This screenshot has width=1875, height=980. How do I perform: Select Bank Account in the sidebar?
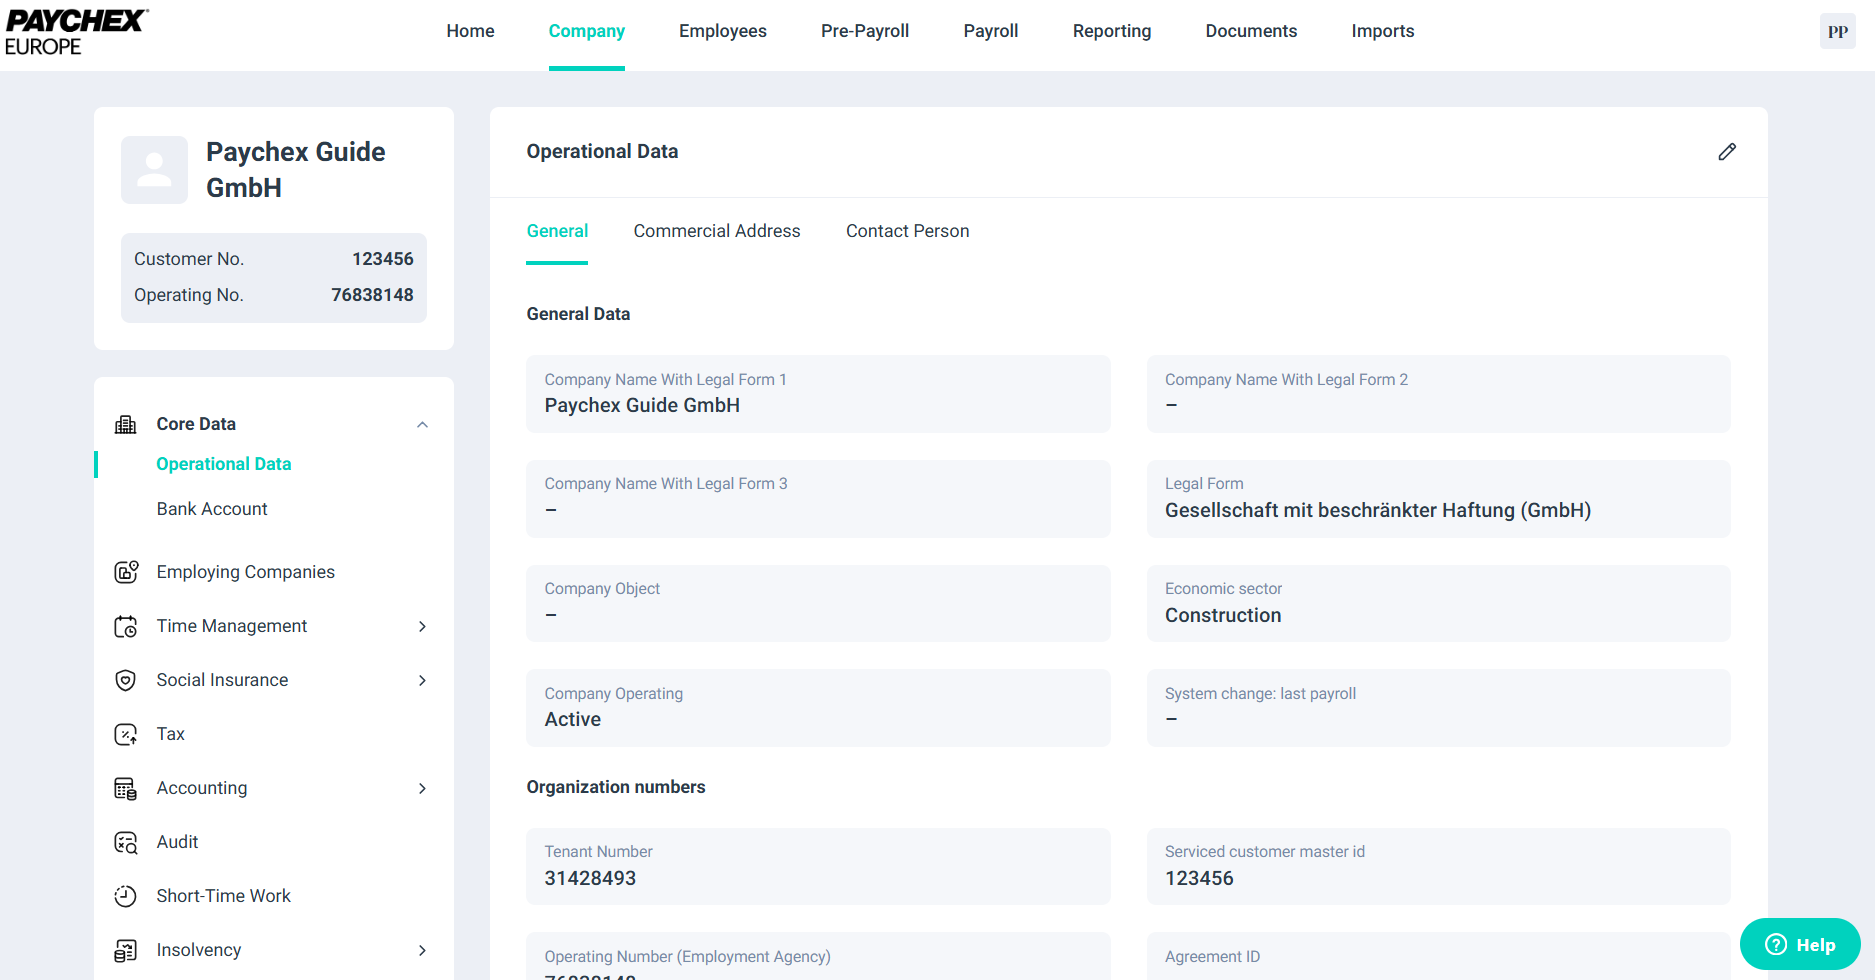pos(212,509)
